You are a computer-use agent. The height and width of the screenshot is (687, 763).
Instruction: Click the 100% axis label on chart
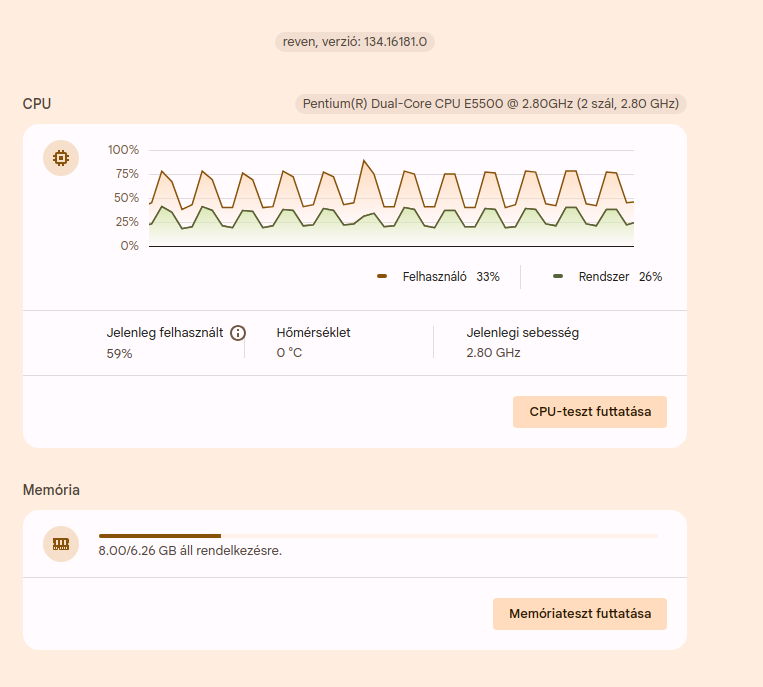point(123,150)
